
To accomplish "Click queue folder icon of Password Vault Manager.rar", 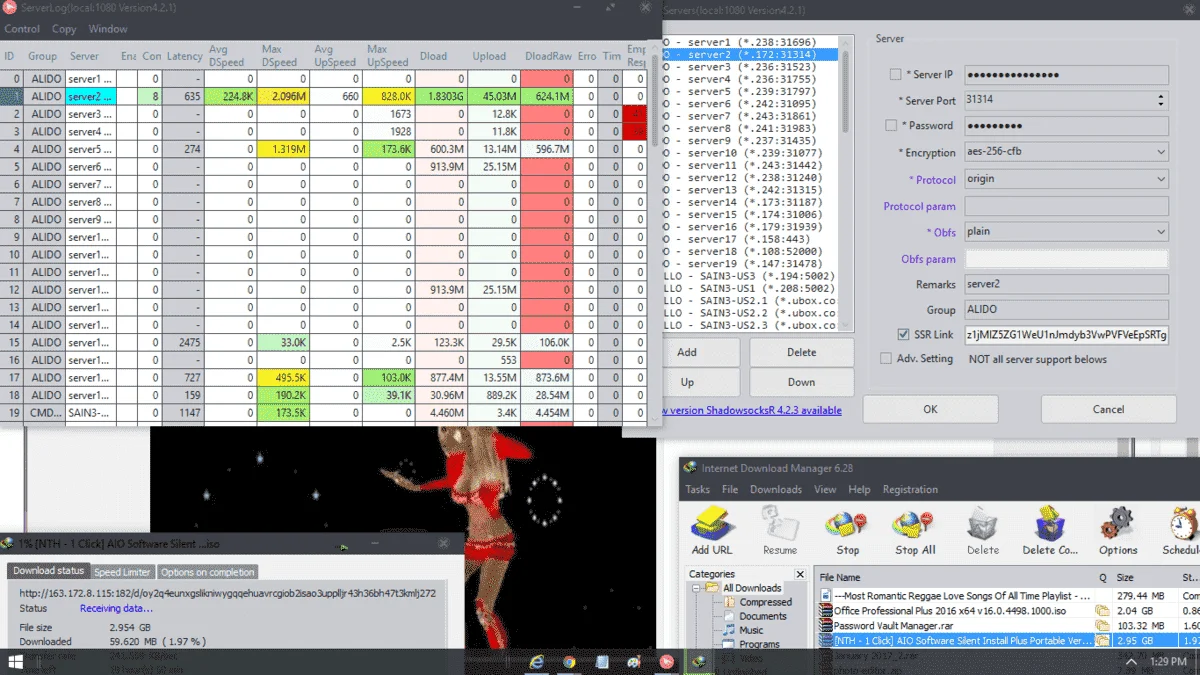I will 1102,625.
